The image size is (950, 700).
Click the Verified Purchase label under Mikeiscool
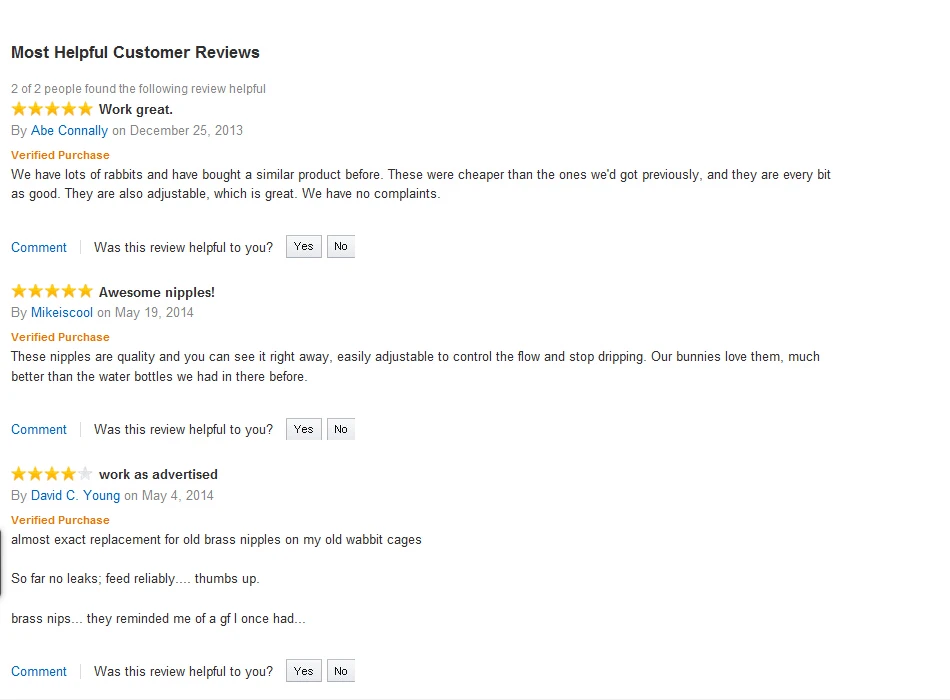pyautogui.click(x=60, y=337)
